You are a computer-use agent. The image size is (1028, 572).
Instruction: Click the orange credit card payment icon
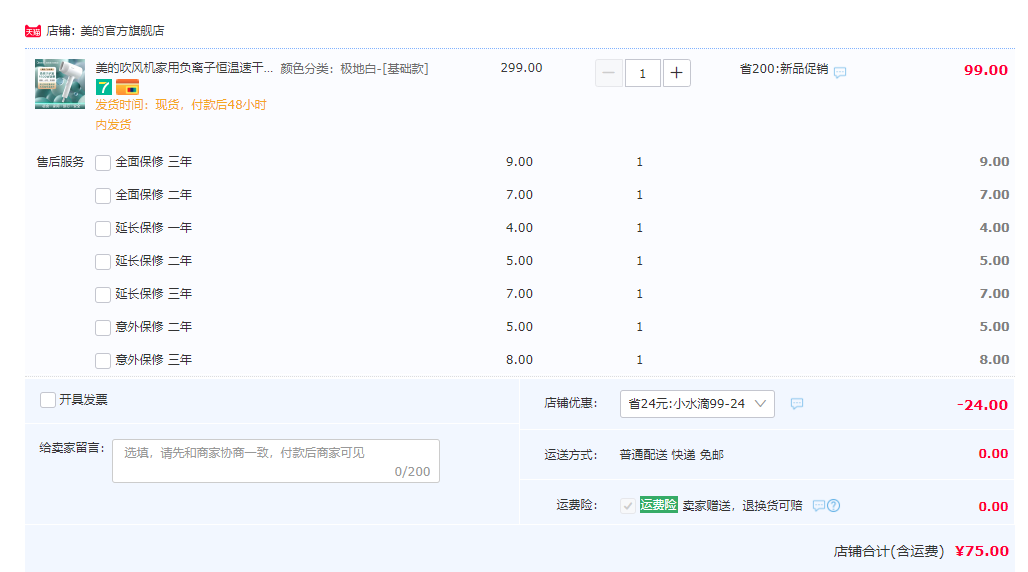(127, 87)
